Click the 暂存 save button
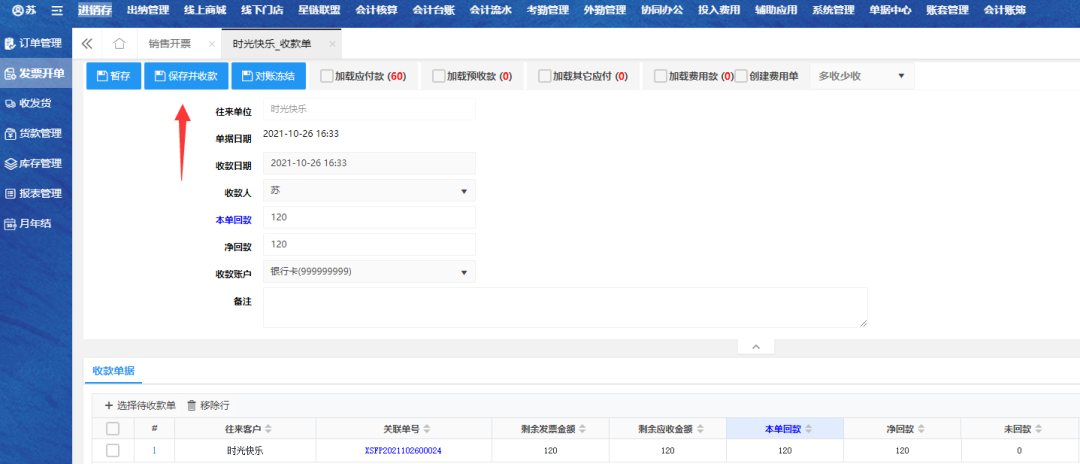This screenshot has height=464, width=1080. (114, 76)
